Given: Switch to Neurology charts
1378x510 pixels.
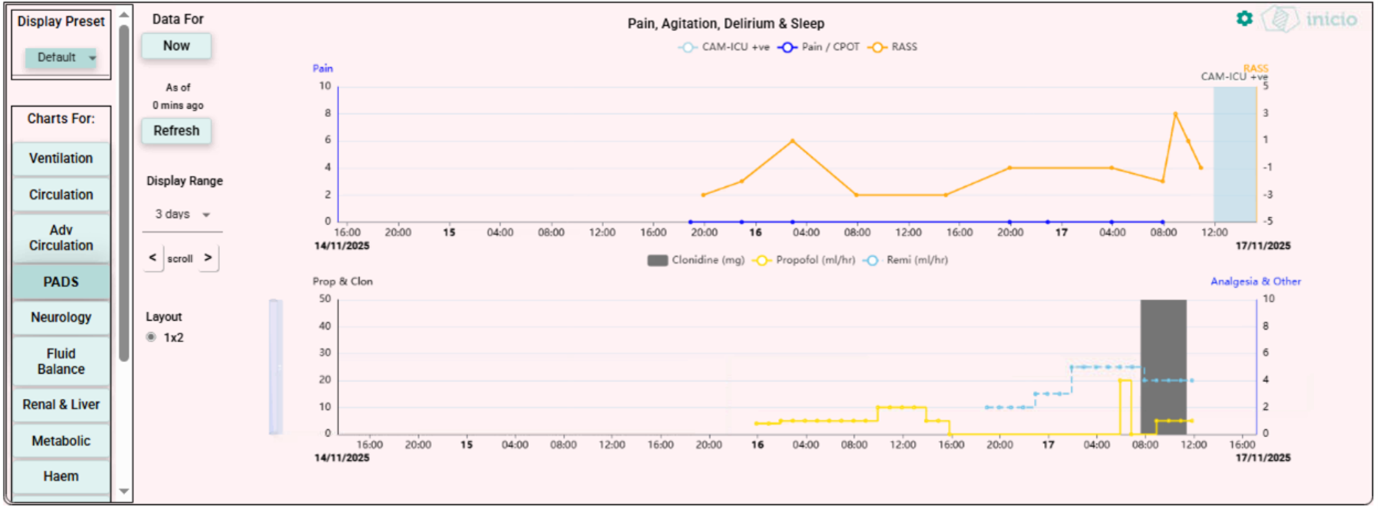Looking at the screenshot, I should [61, 318].
